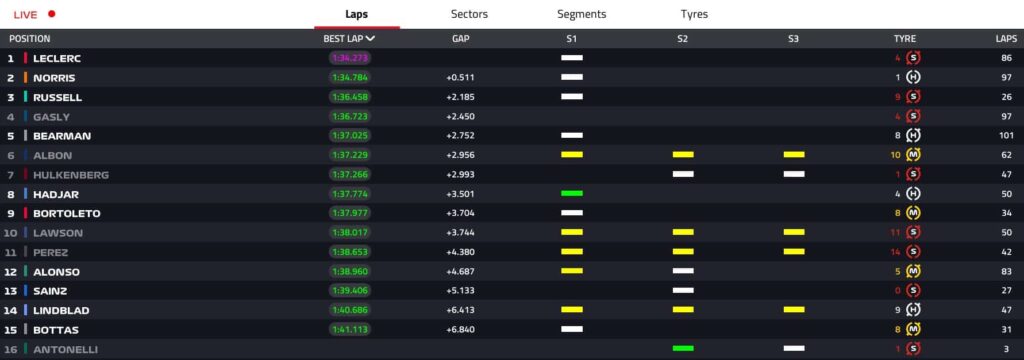This screenshot has width=1024, height=360.
Task: Click Perez's soft tyre icon
Action: (914, 252)
